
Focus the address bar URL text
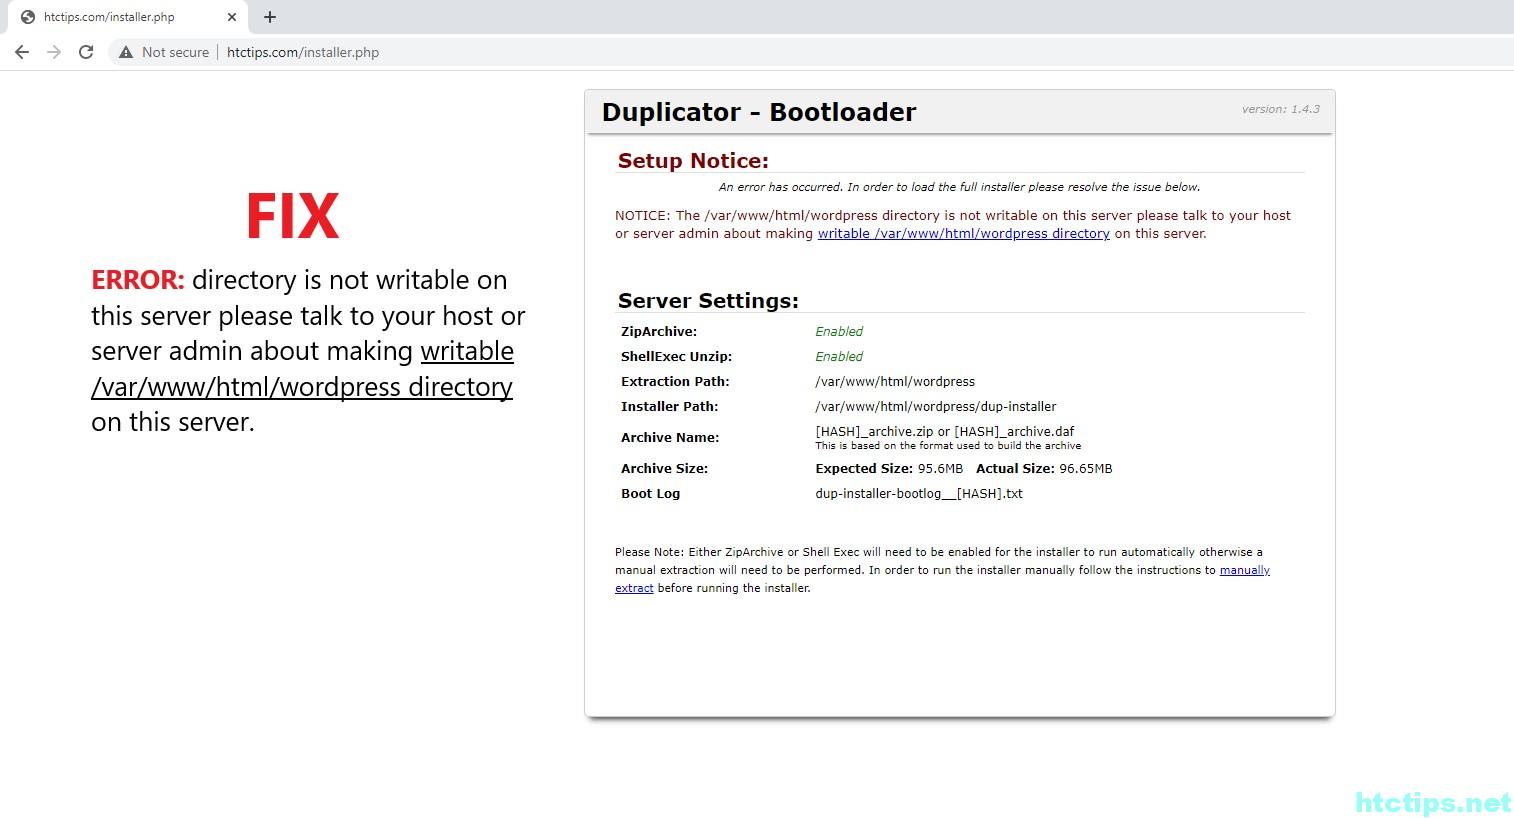(303, 52)
